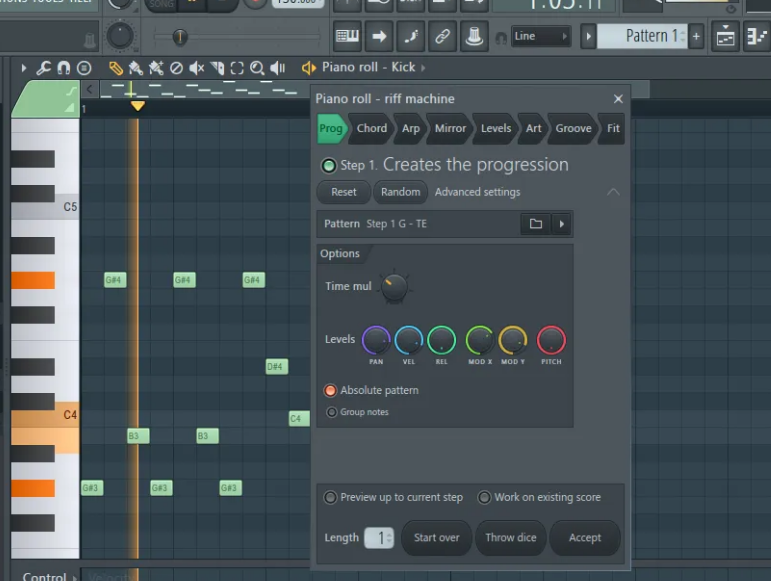Select the Zoom magnifier tool
771x581 pixels.
[257, 68]
